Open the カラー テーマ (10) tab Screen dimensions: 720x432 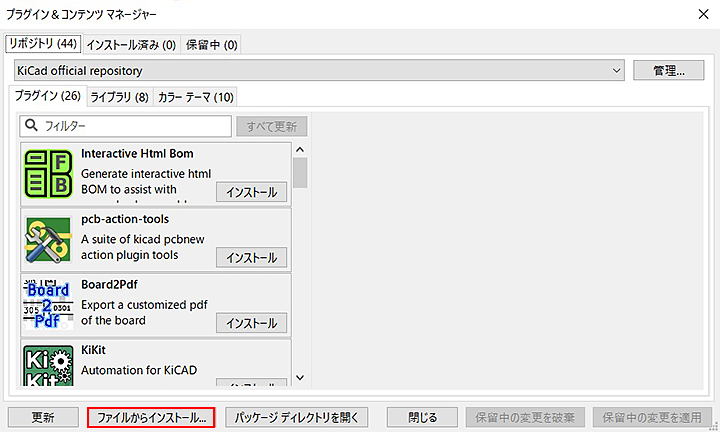[x=196, y=97]
